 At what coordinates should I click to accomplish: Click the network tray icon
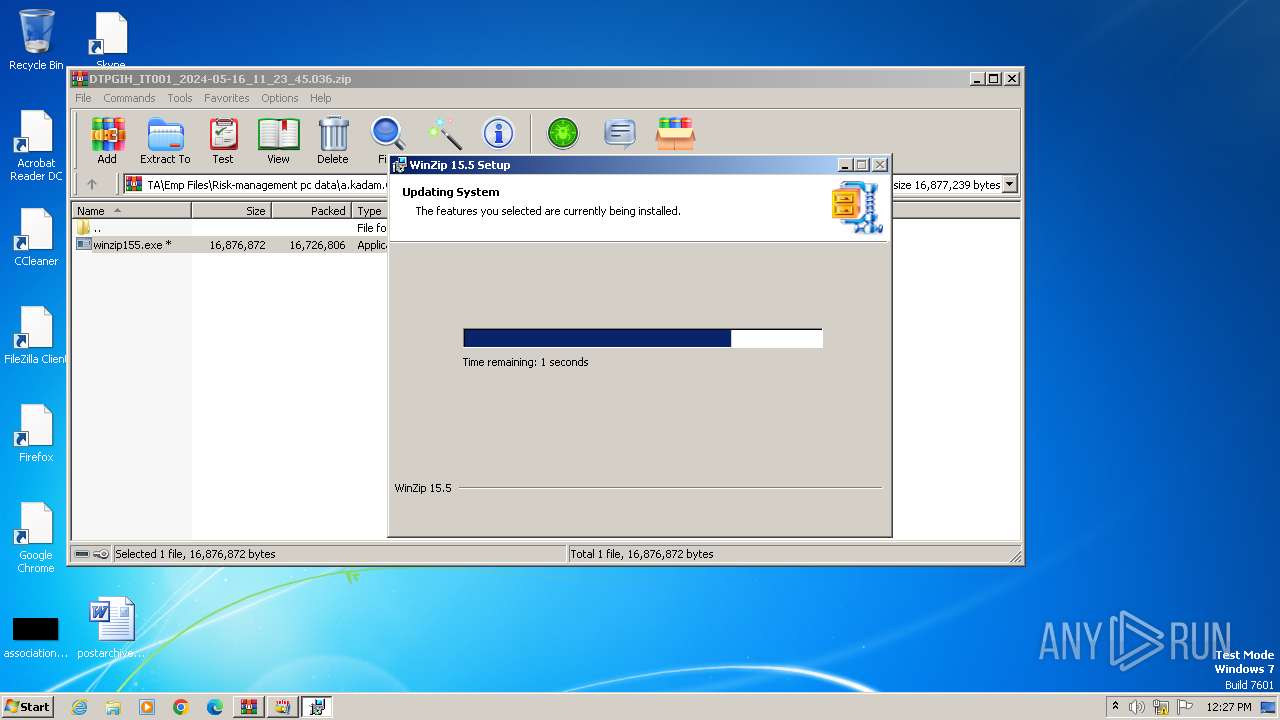pyautogui.click(x=1161, y=707)
